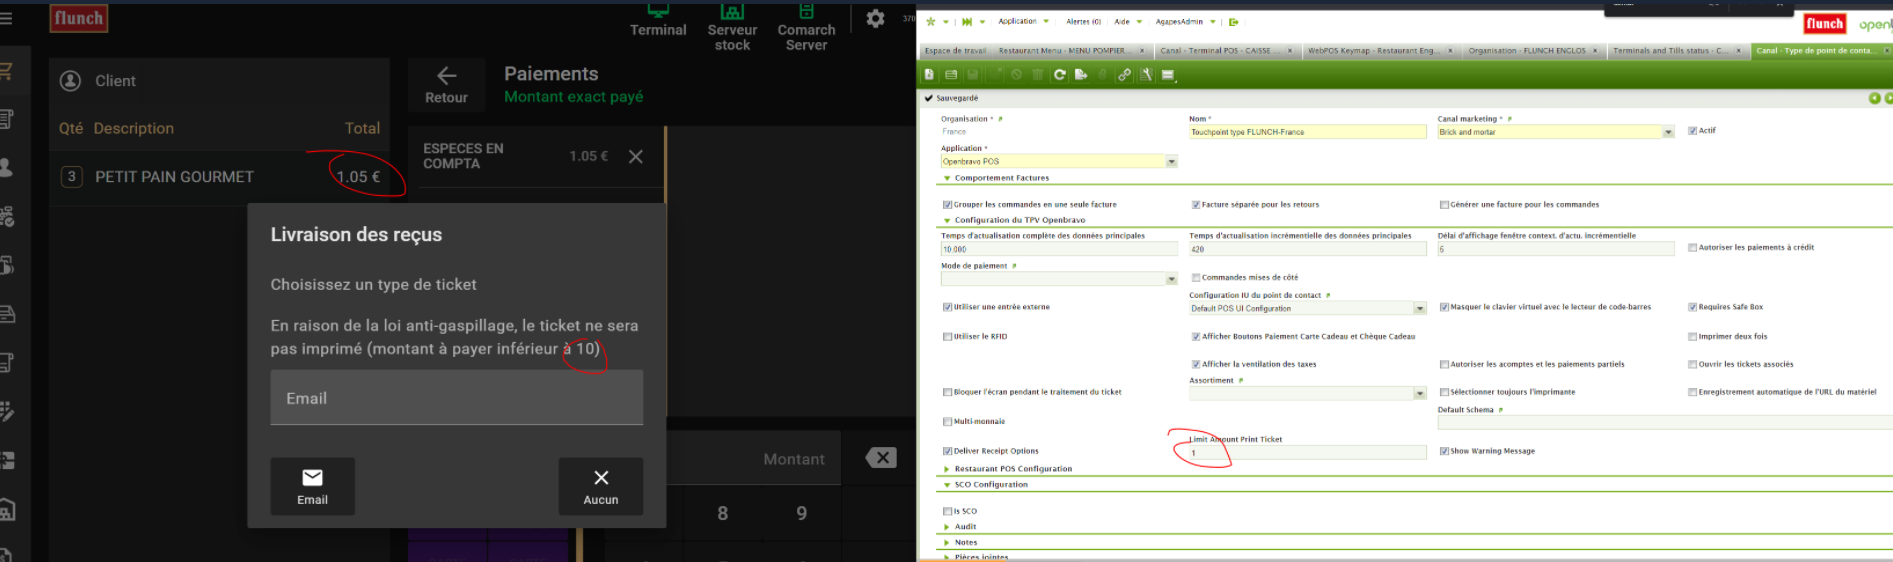The width and height of the screenshot is (1893, 562).
Task: Toggle Grouper les commandes en une seule facture
Action: (947, 204)
